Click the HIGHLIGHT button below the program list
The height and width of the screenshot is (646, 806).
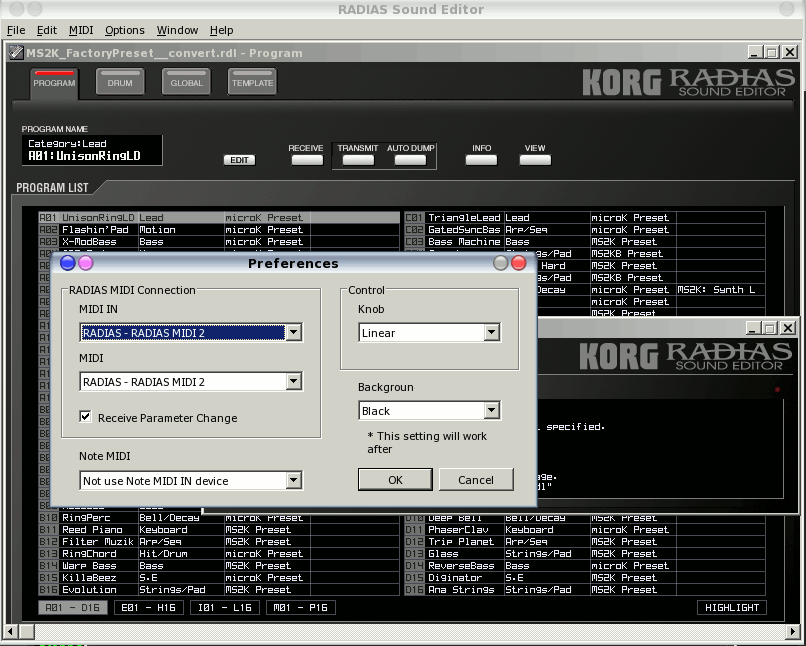tap(732, 607)
